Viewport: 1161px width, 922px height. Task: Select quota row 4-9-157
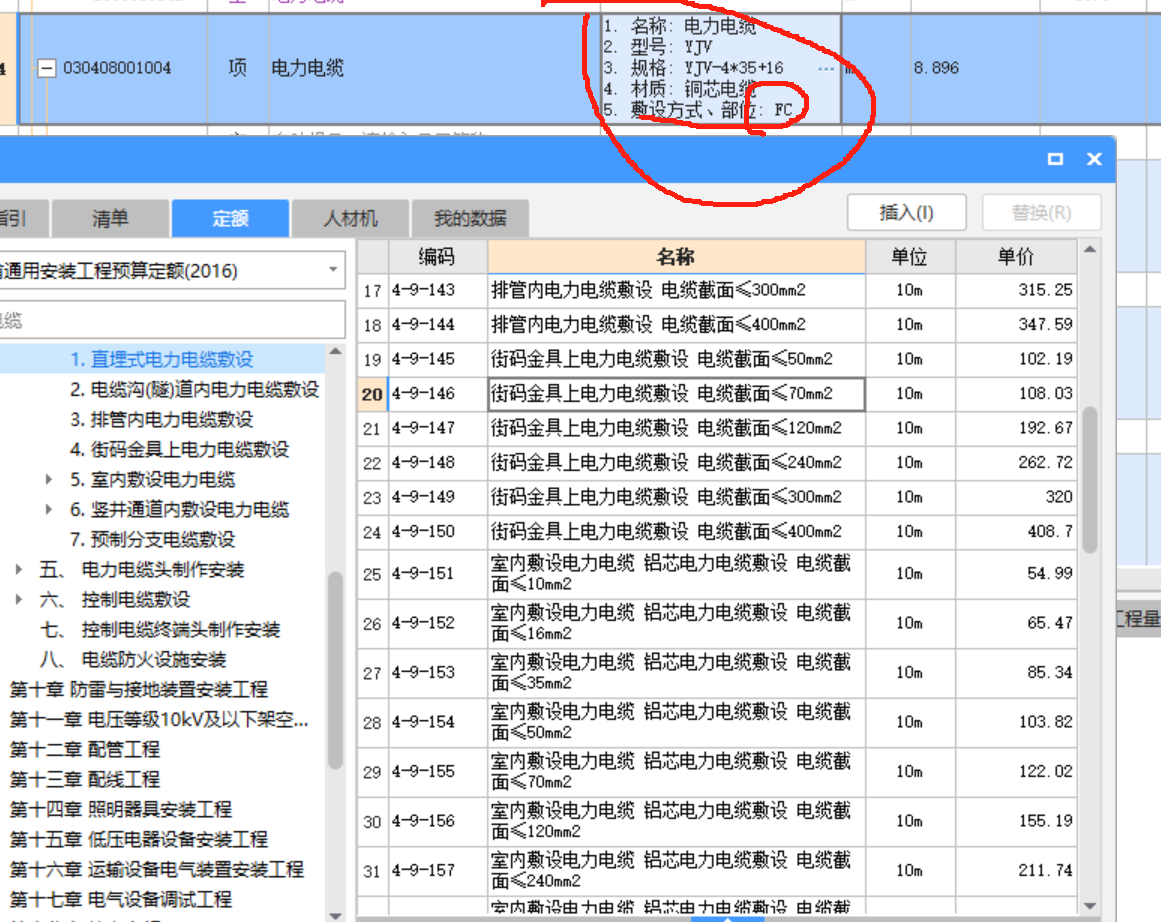pyautogui.click(x=717, y=871)
